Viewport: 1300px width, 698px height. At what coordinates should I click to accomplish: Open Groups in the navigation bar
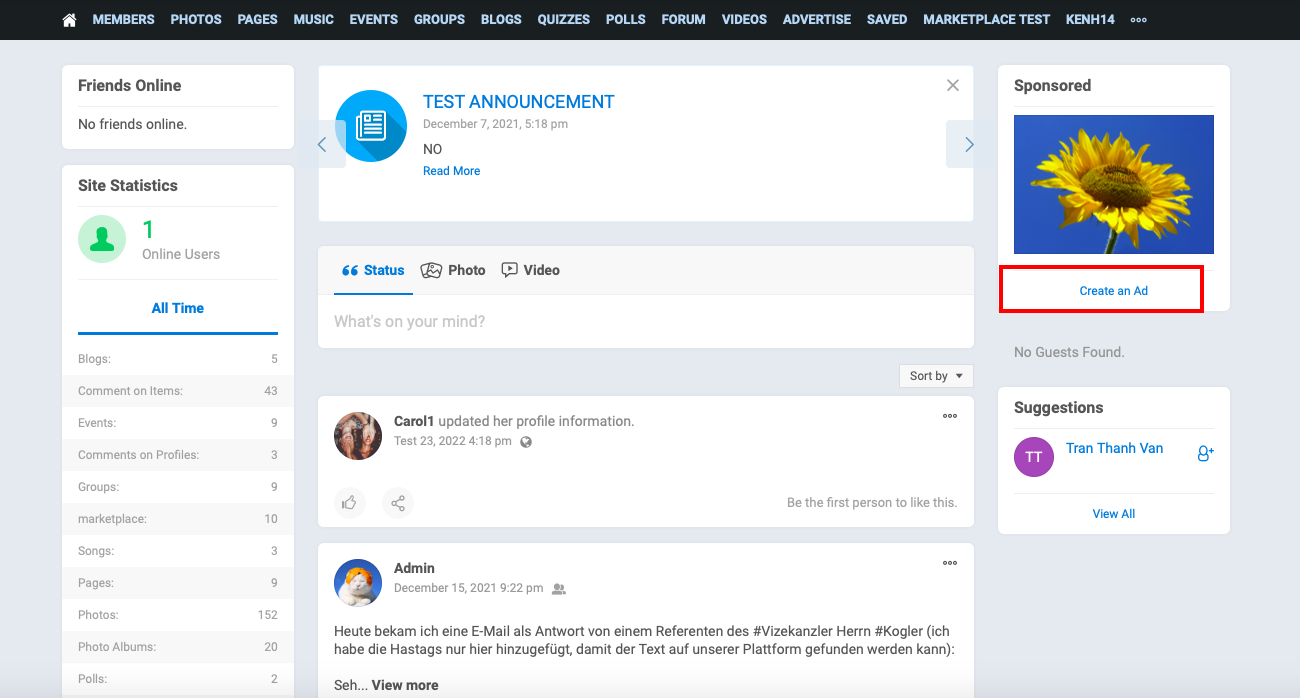coord(439,19)
